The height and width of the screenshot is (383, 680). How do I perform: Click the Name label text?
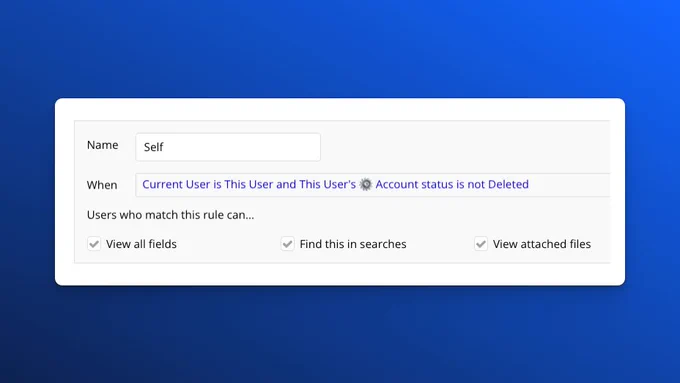pyautogui.click(x=102, y=145)
